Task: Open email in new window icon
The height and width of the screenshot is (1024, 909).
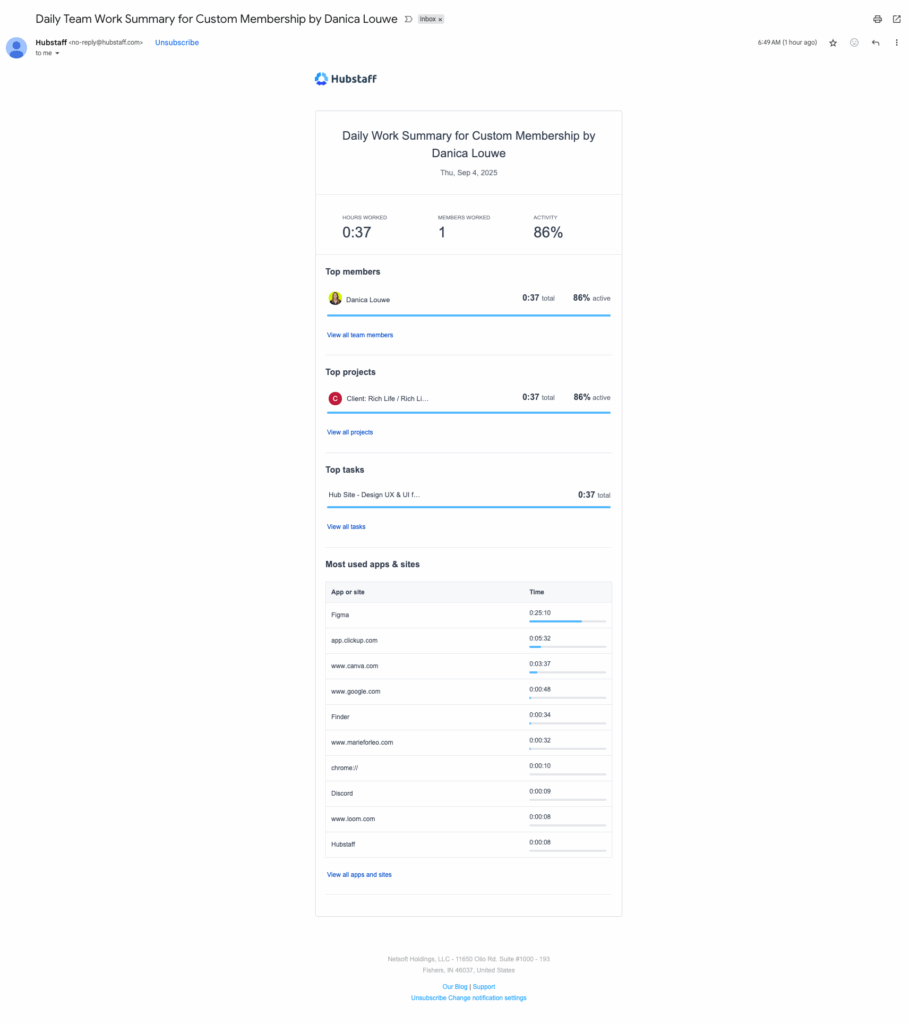Action: click(897, 19)
